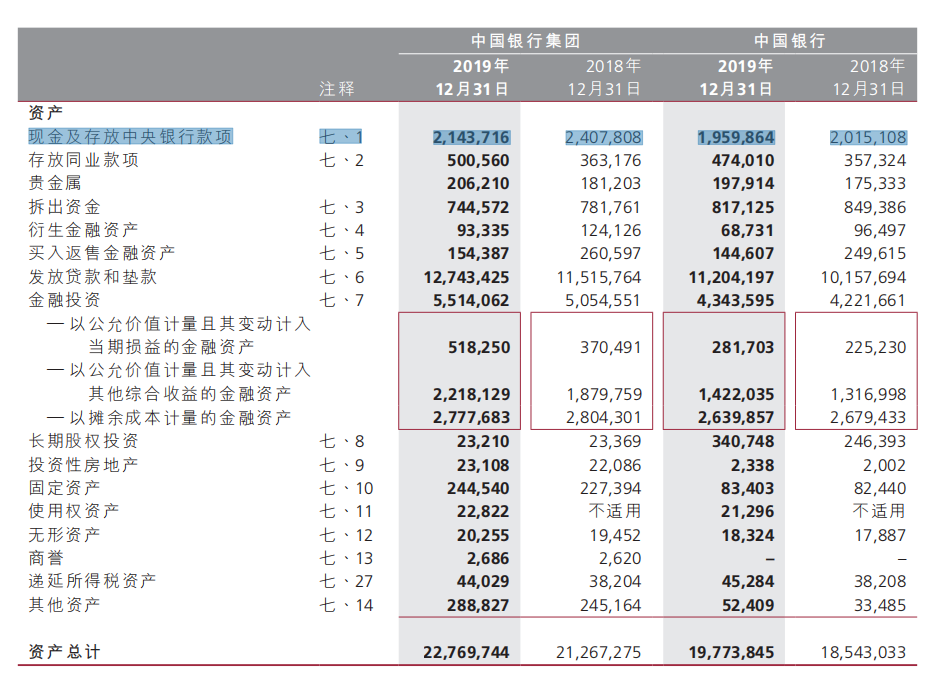Click the value 2,015,108
Image resolution: width=944 pixels, height=680 pixels.
pyautogui.click(x=868, y=138)
